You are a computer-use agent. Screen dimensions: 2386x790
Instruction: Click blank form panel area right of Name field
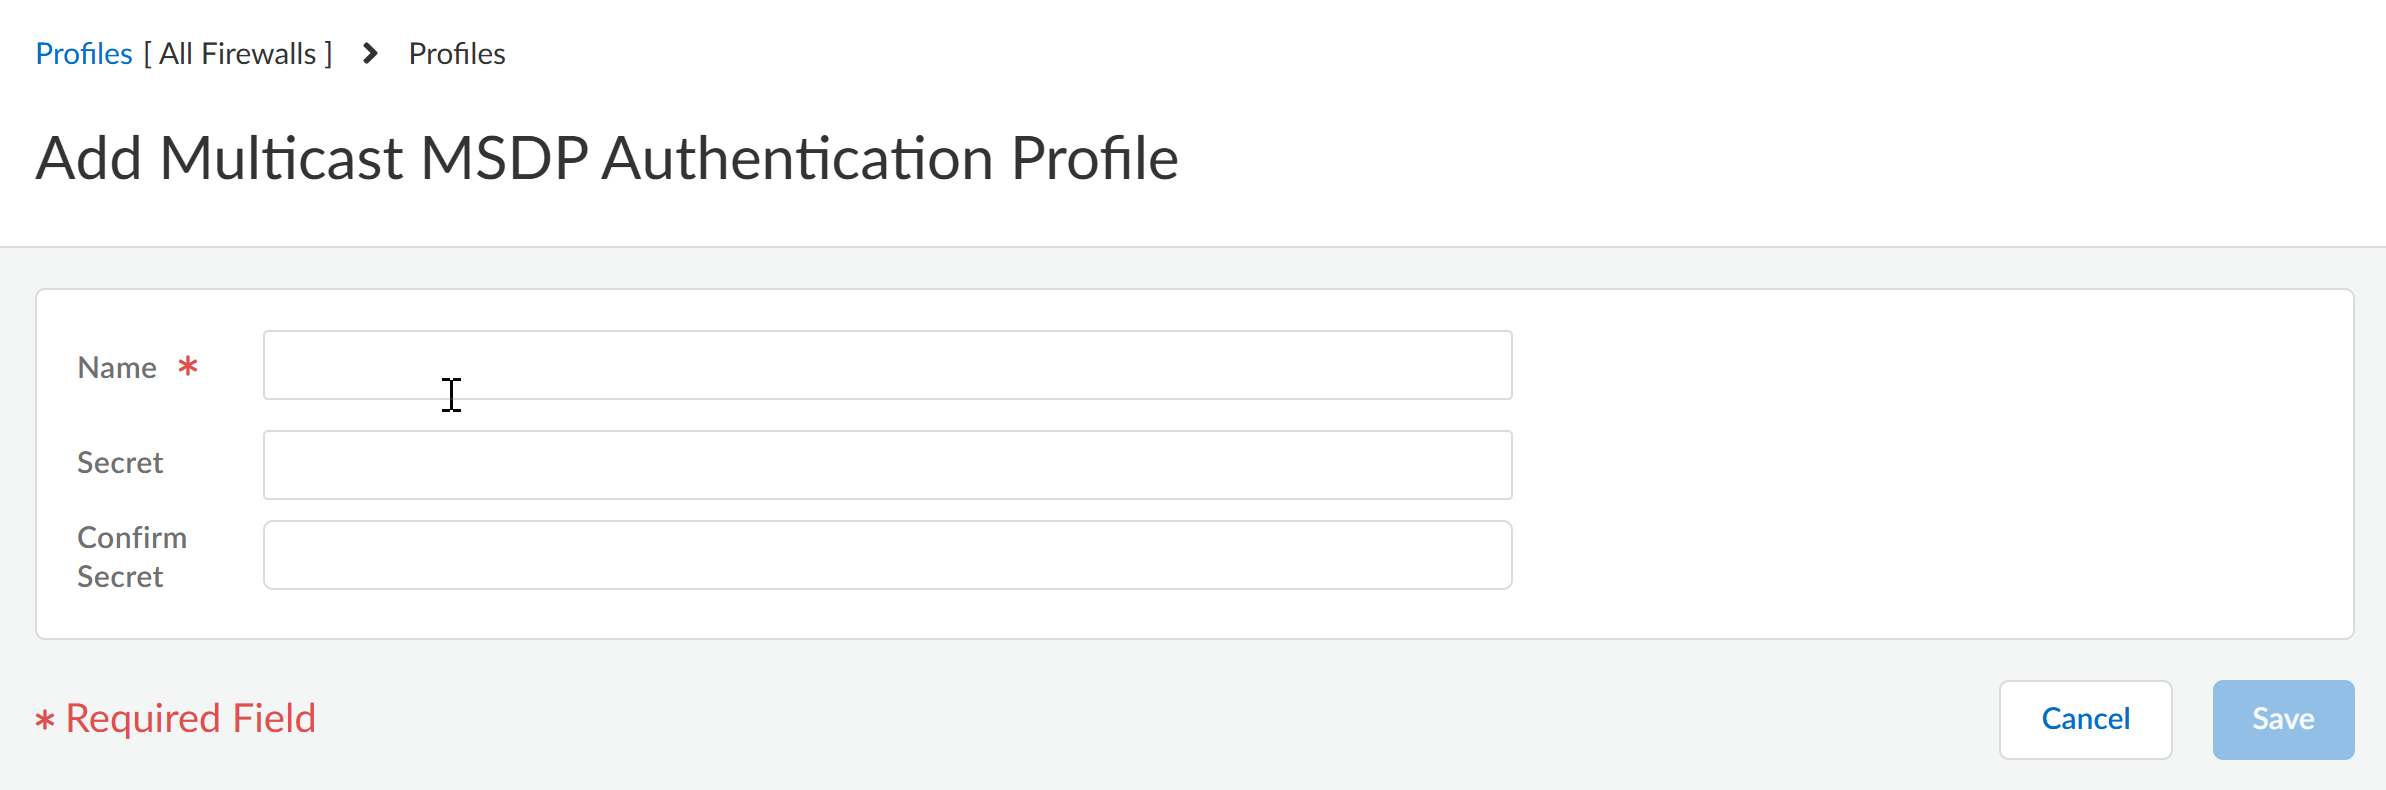point(1930,365)
